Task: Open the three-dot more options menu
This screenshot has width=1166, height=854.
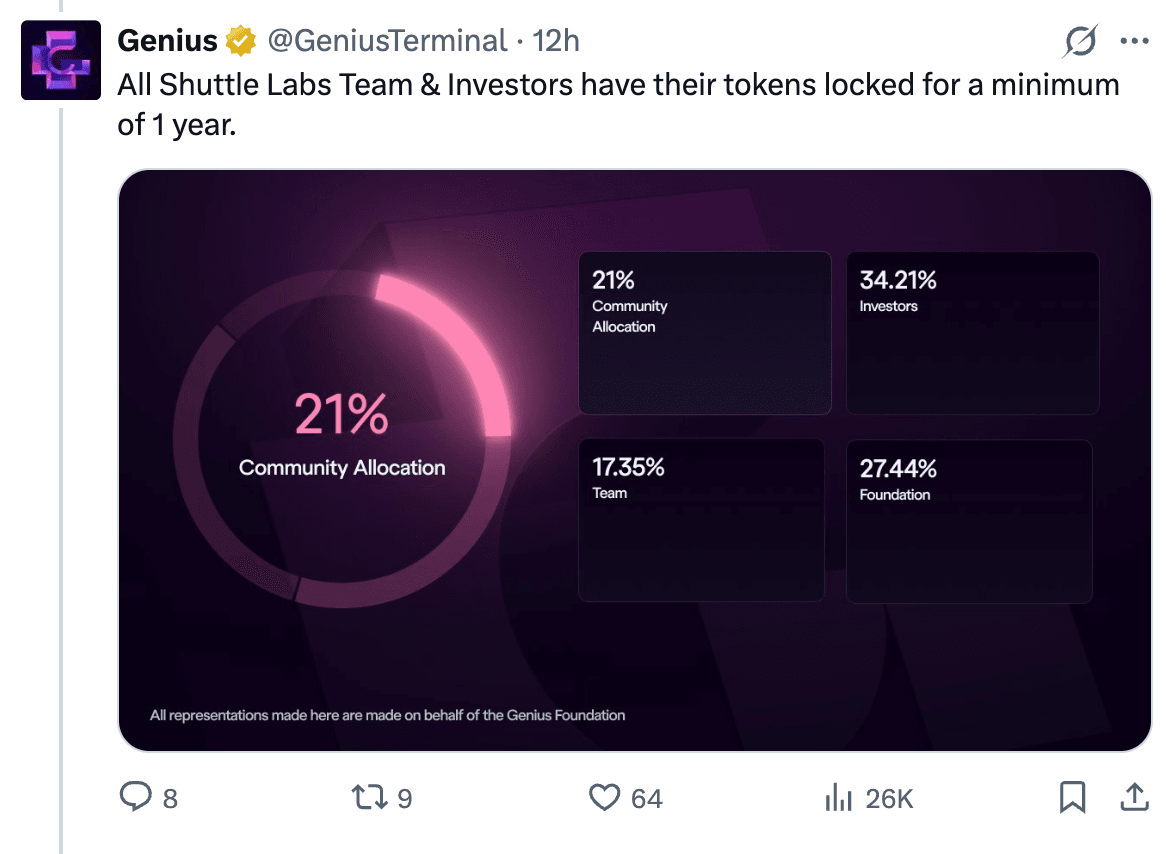Action: click(x=1135, y=41)
